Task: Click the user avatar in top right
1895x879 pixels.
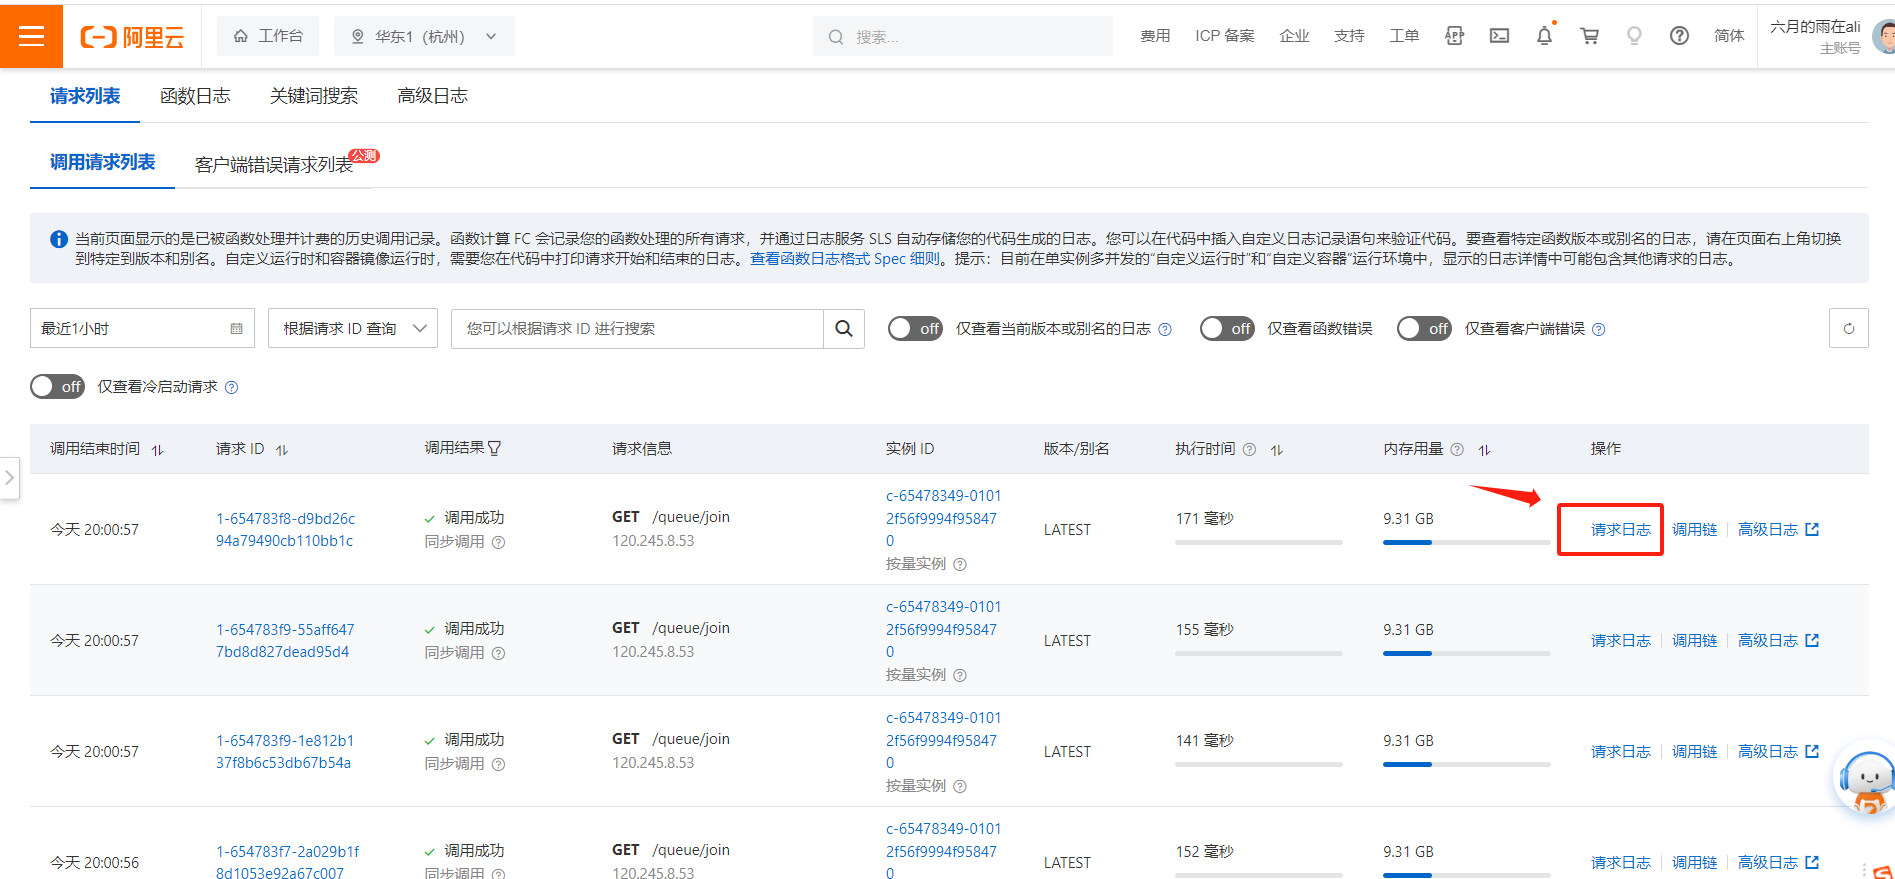Action: 1883,37
